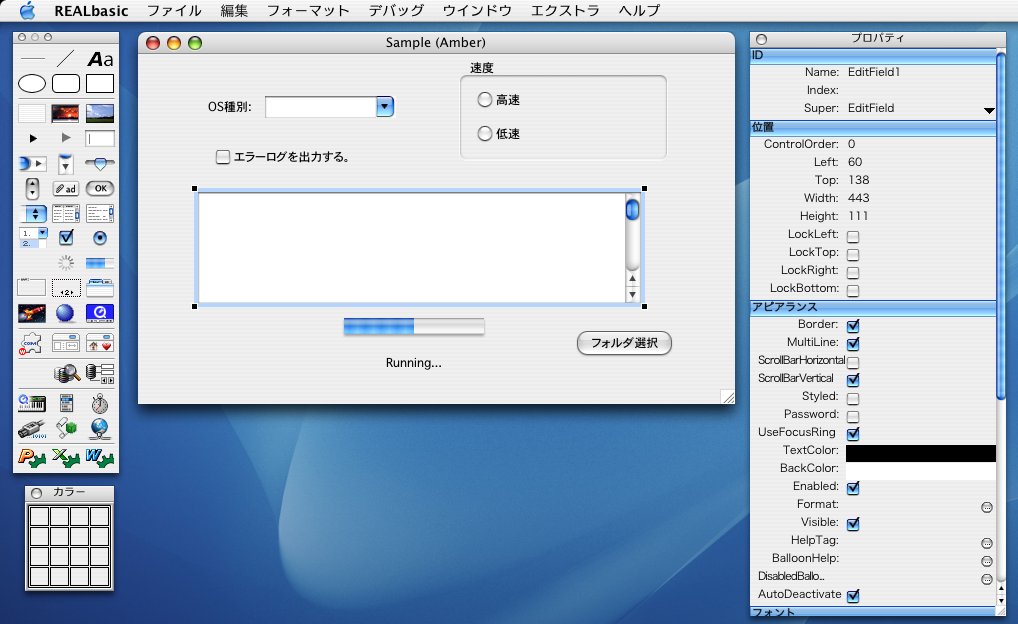Select the Excel automation control
Image resolution: width=1018 pixels, height=624 pixels.
66,458
